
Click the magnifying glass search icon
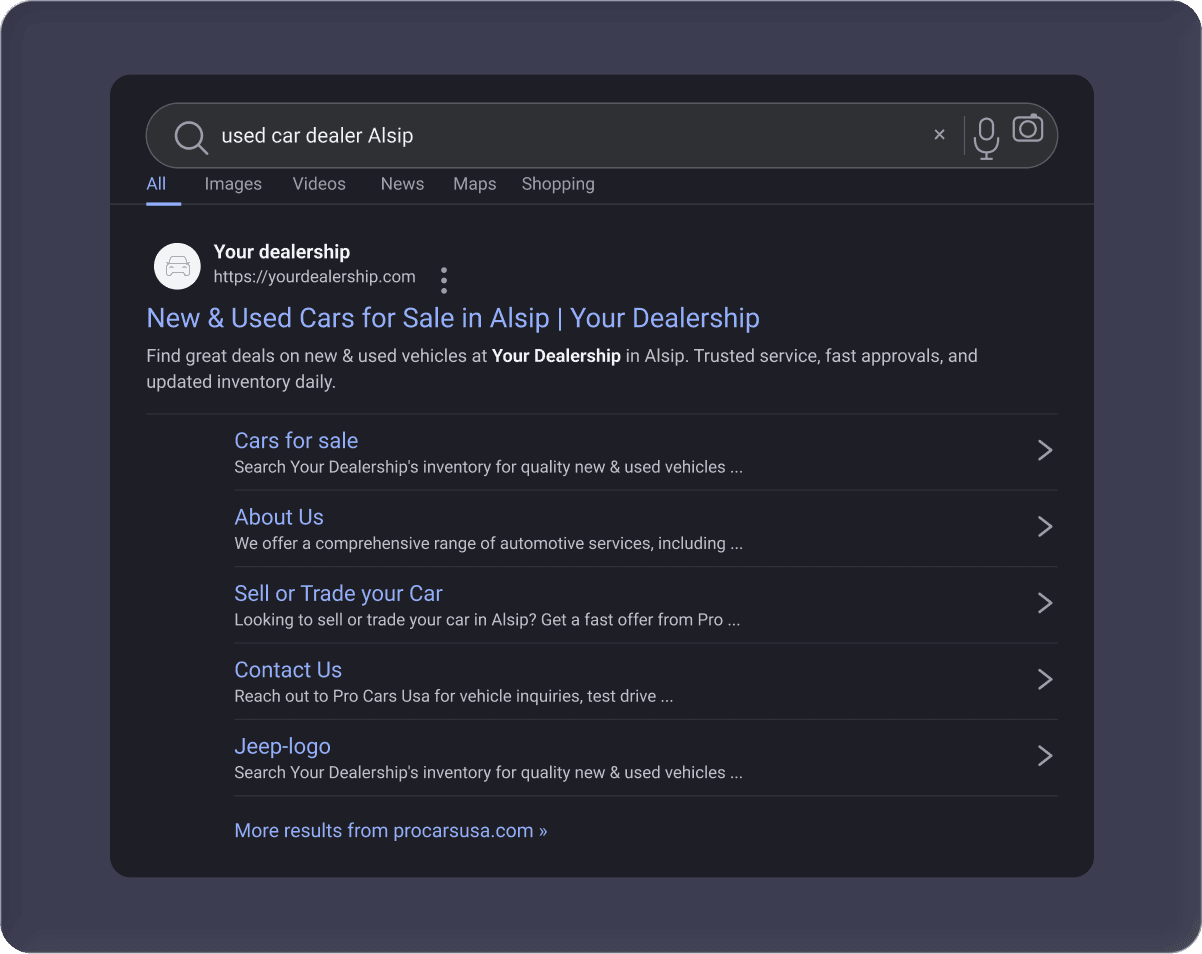pyautogui.click(x=191, y=137)
